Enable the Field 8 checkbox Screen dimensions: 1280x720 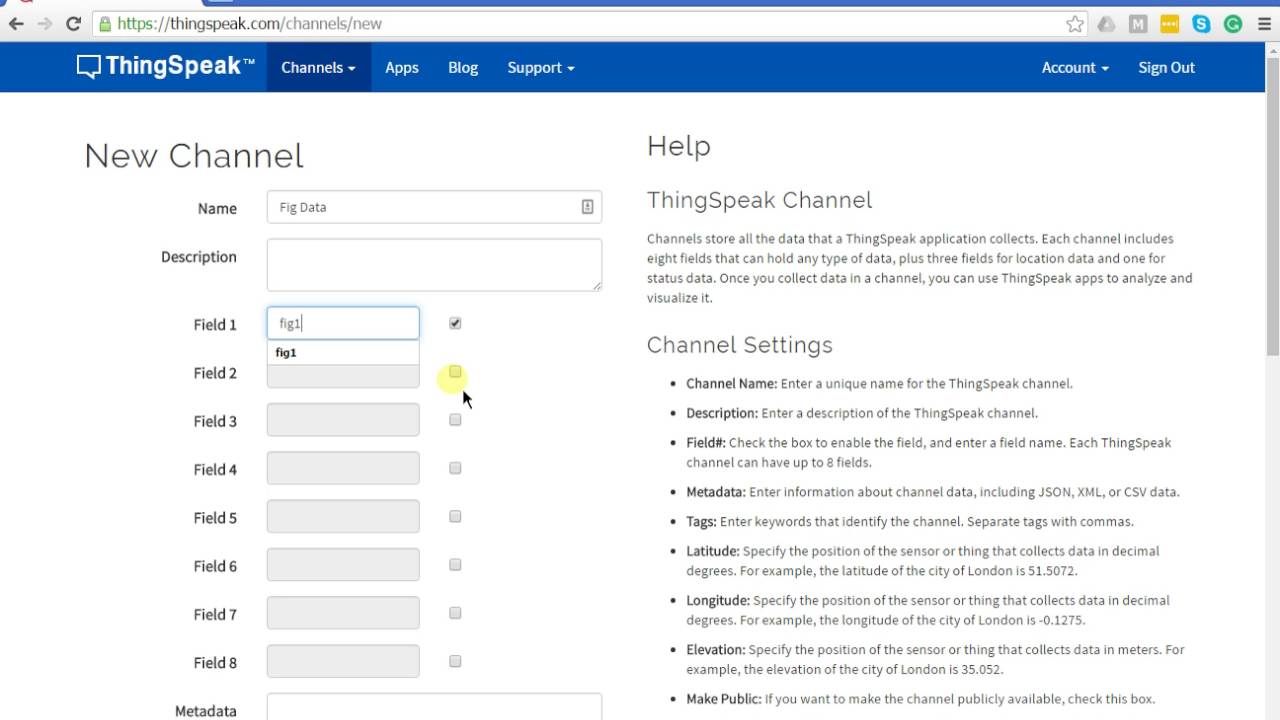point(455,661)
